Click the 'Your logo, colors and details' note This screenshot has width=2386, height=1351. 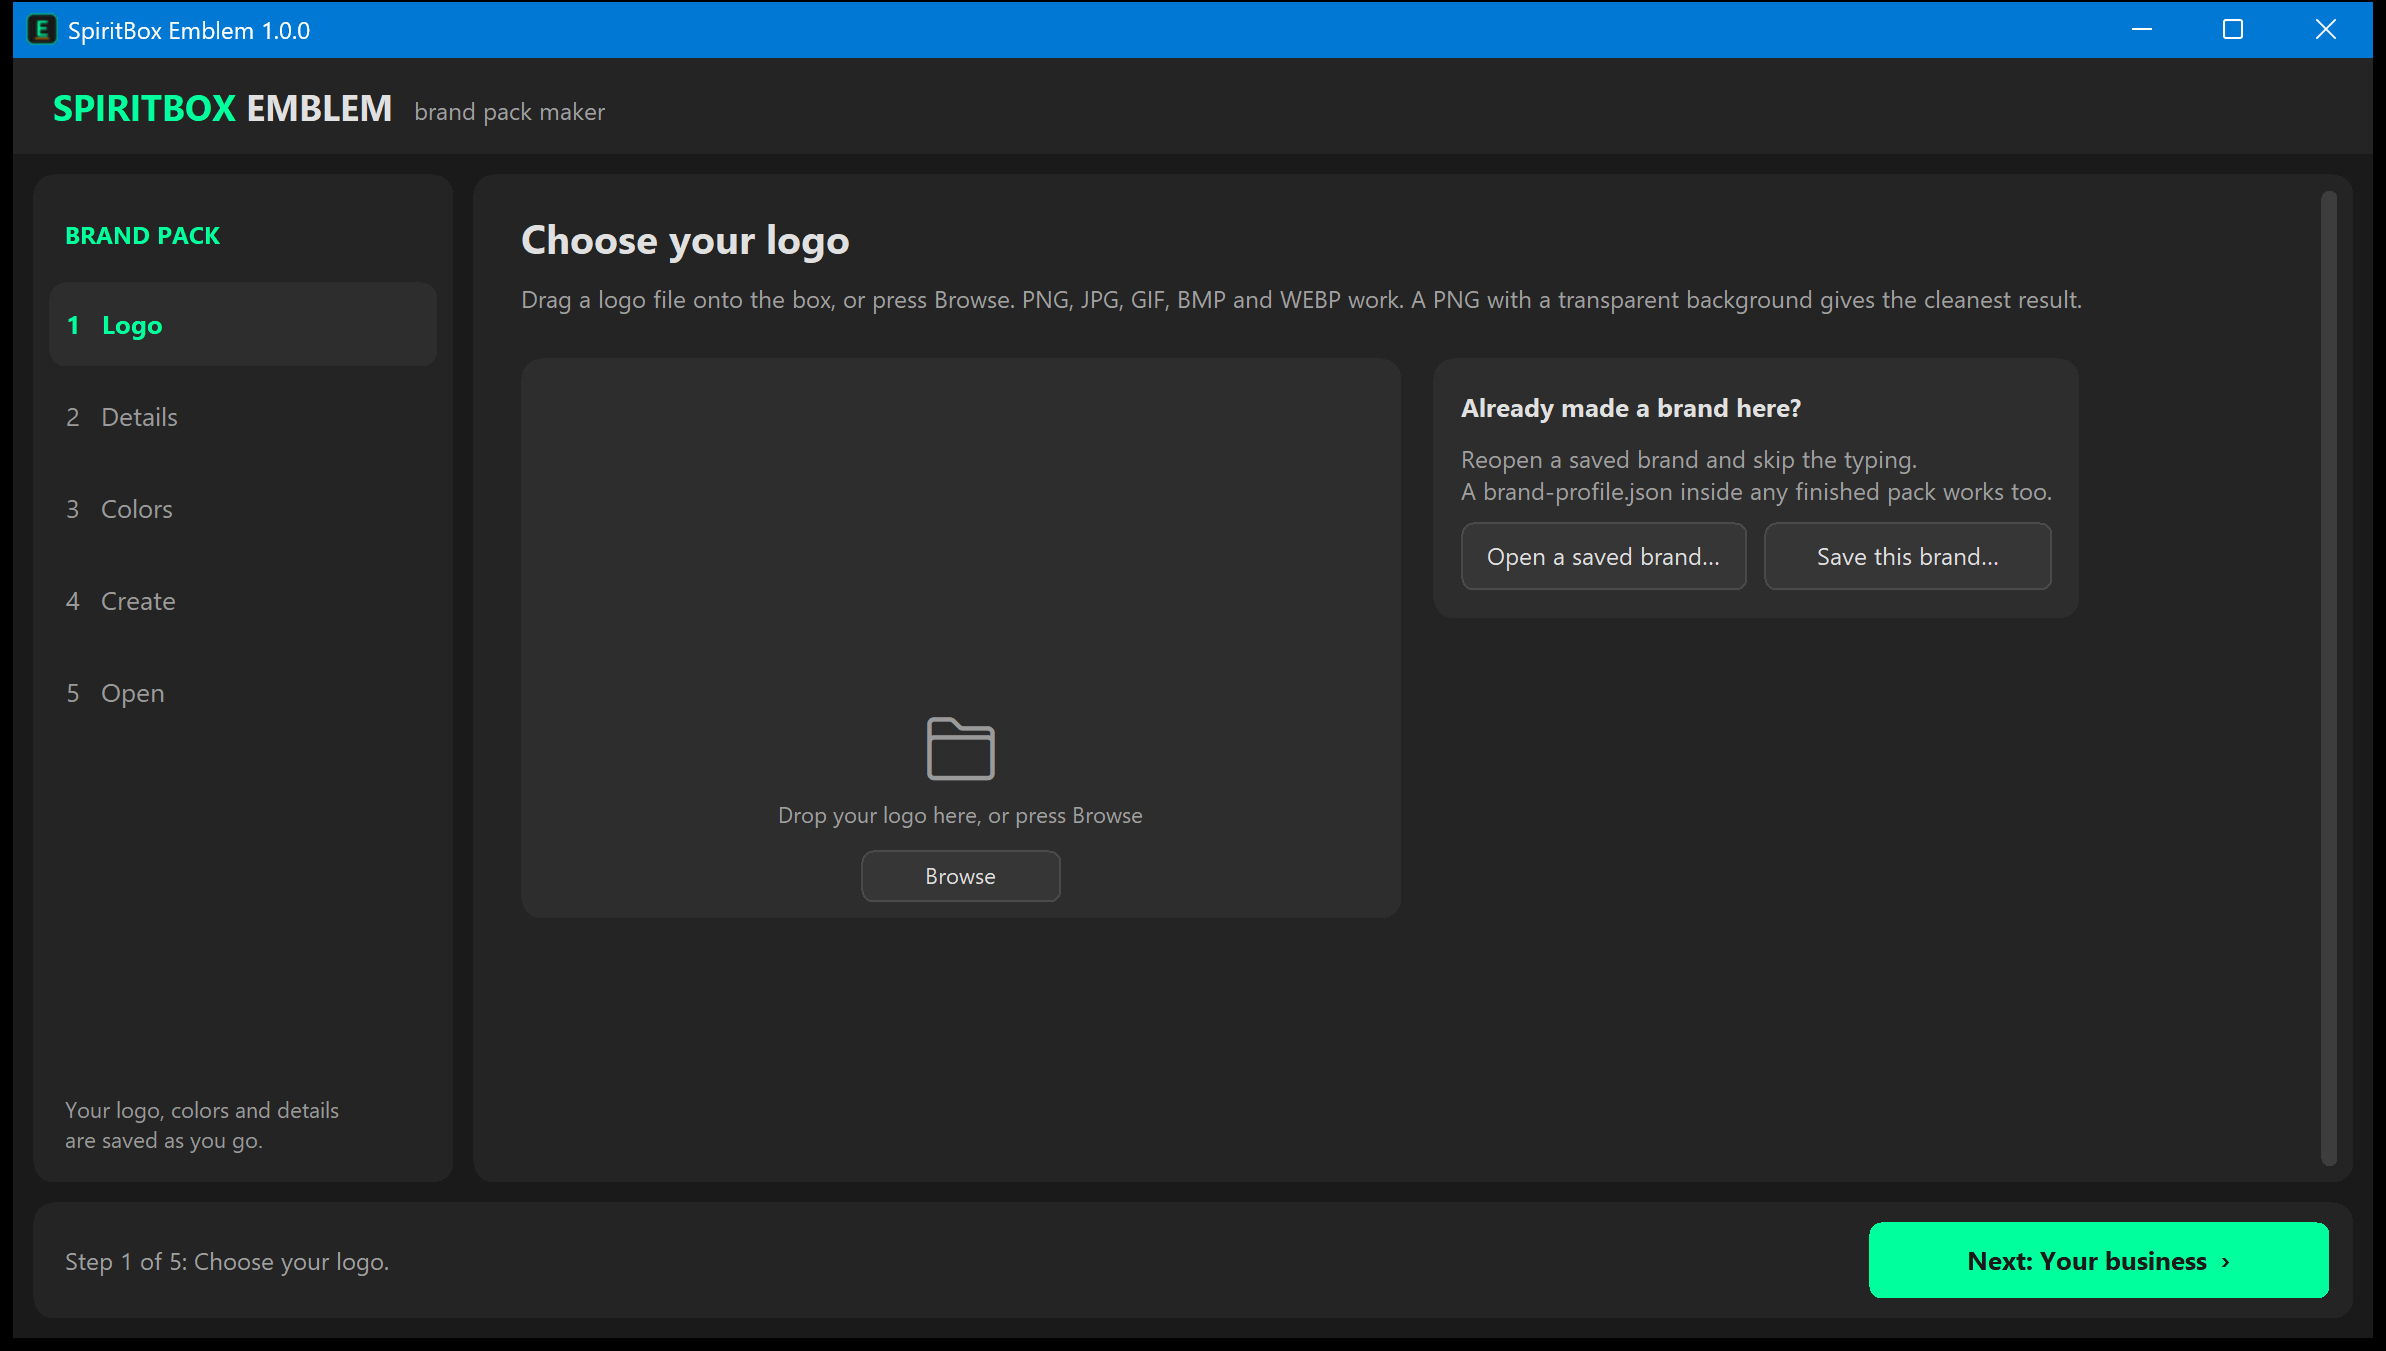pos(202,1125)
